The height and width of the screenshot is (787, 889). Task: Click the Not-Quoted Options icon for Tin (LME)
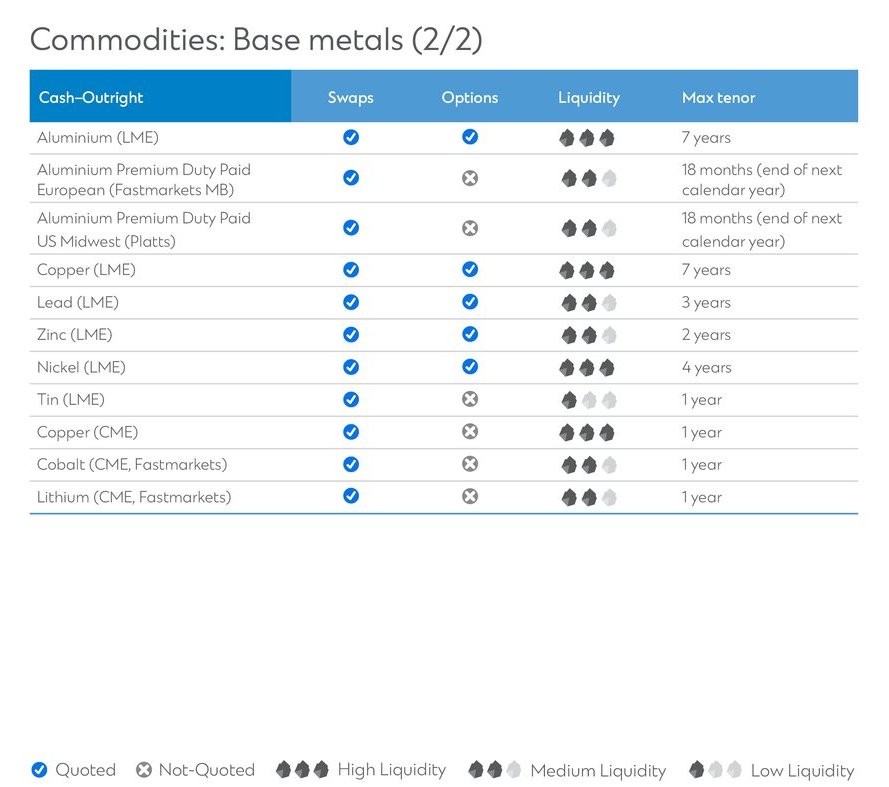(x=470, y=400)
